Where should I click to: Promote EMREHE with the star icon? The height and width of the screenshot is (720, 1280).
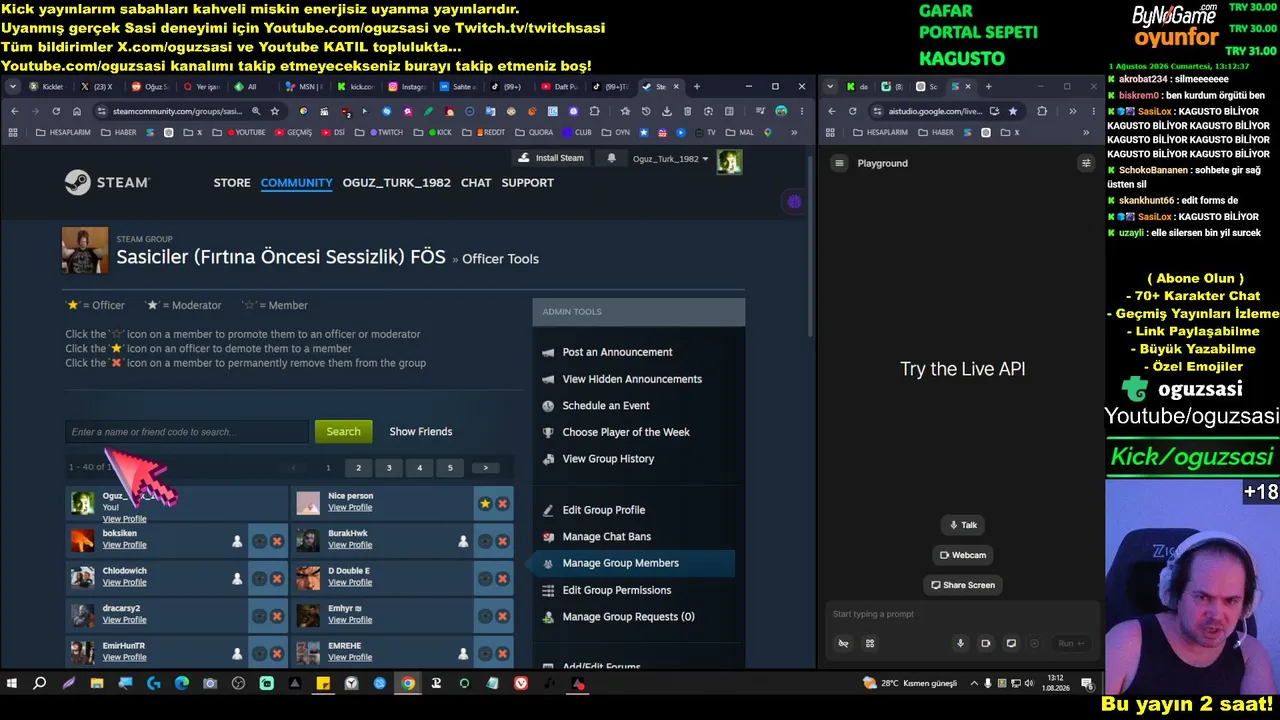click(485, 653)
